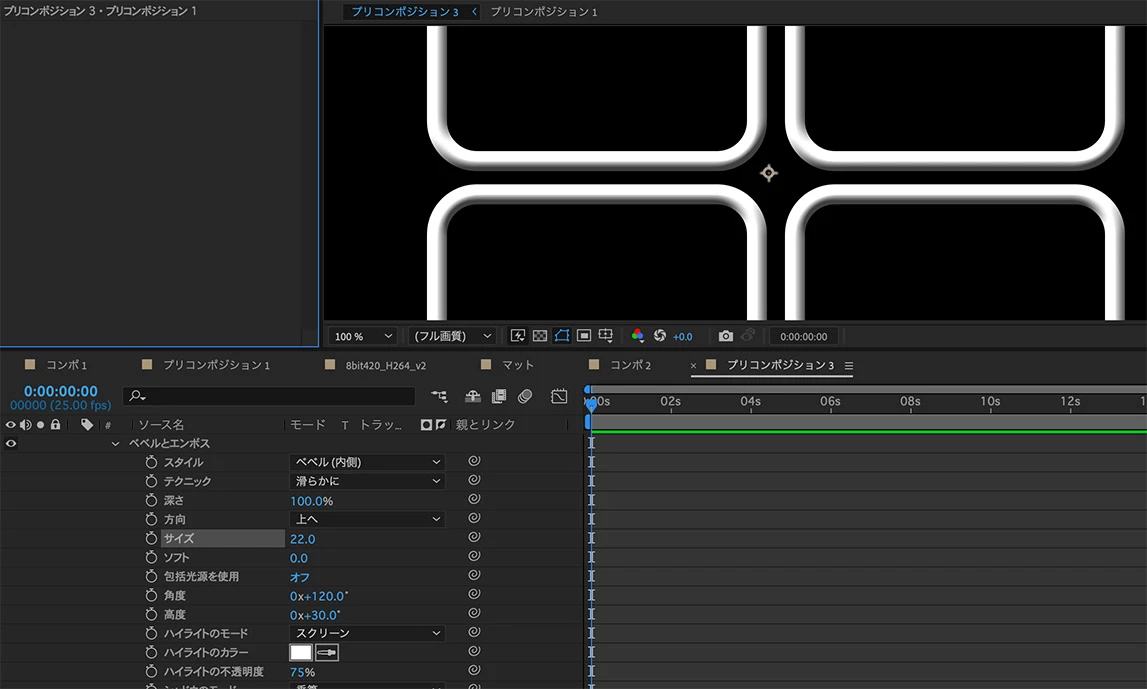The image size is (1147, 689).
Task: Click the video eye column header icon
Action: click(x=10, y=424)
